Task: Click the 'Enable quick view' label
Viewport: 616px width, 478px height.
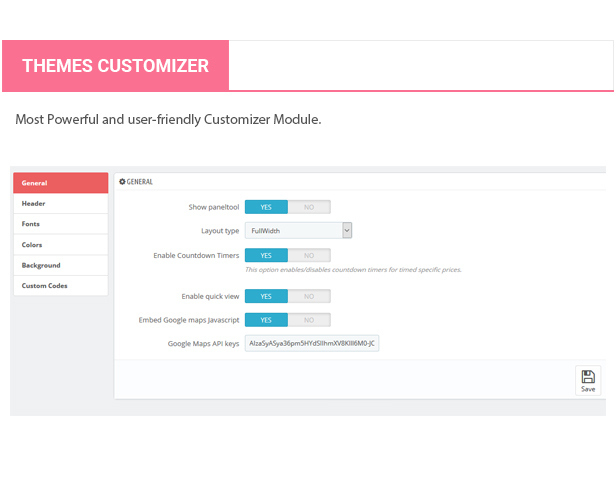Action: (x=210, y=296)
